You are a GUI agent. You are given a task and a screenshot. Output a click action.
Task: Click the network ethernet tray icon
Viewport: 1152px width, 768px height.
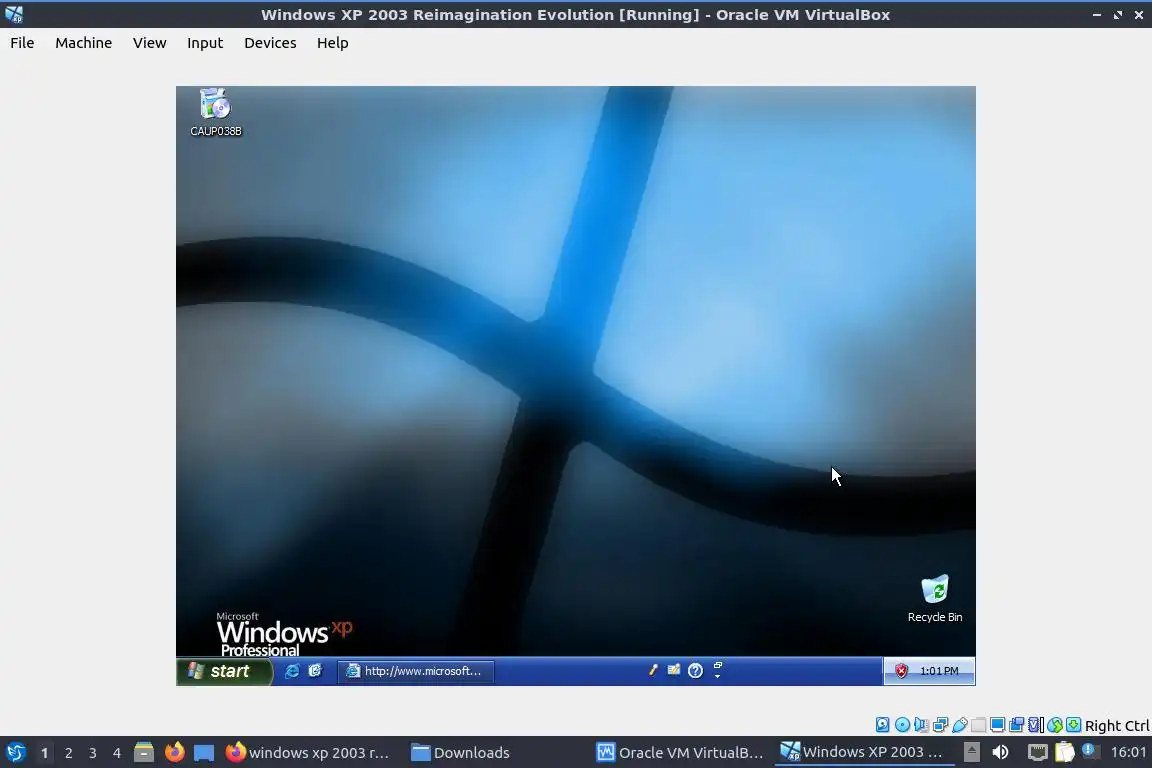click(1037, 752)
